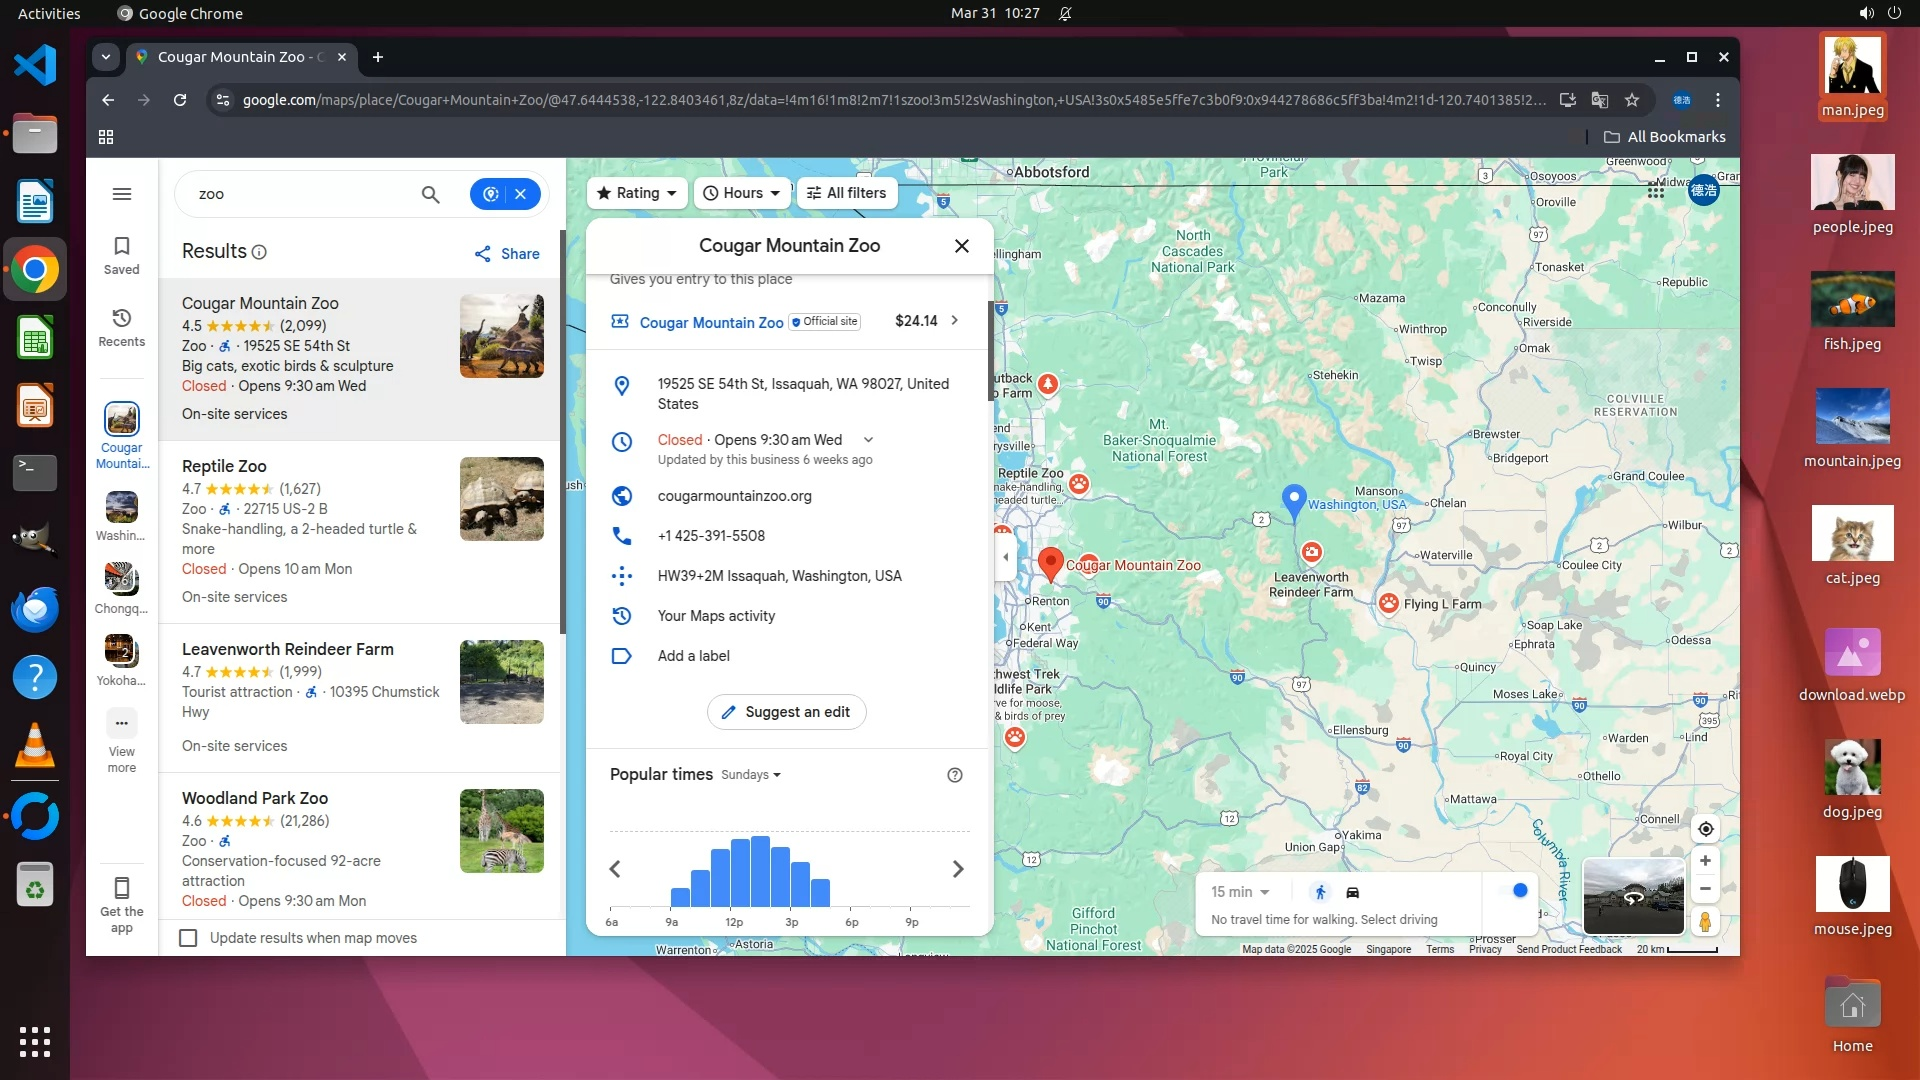Click the Suggest an edit button

[x=786, y=712]
